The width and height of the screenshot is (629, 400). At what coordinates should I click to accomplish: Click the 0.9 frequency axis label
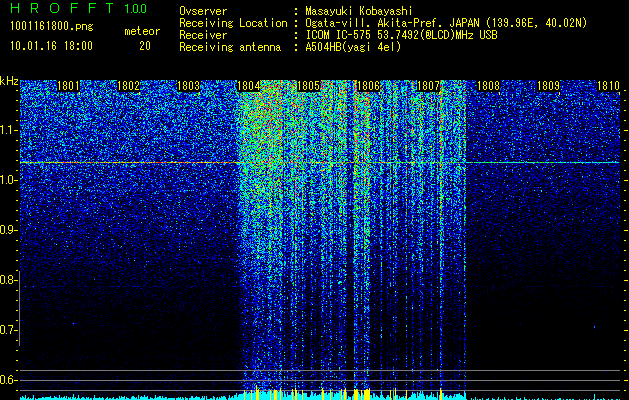click(9, 230)
